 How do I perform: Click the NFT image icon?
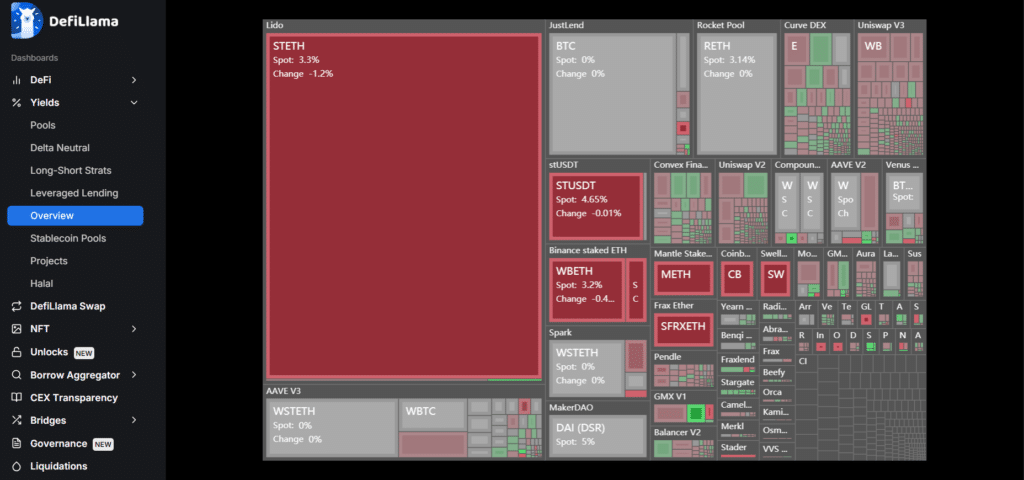coord(16,329)
